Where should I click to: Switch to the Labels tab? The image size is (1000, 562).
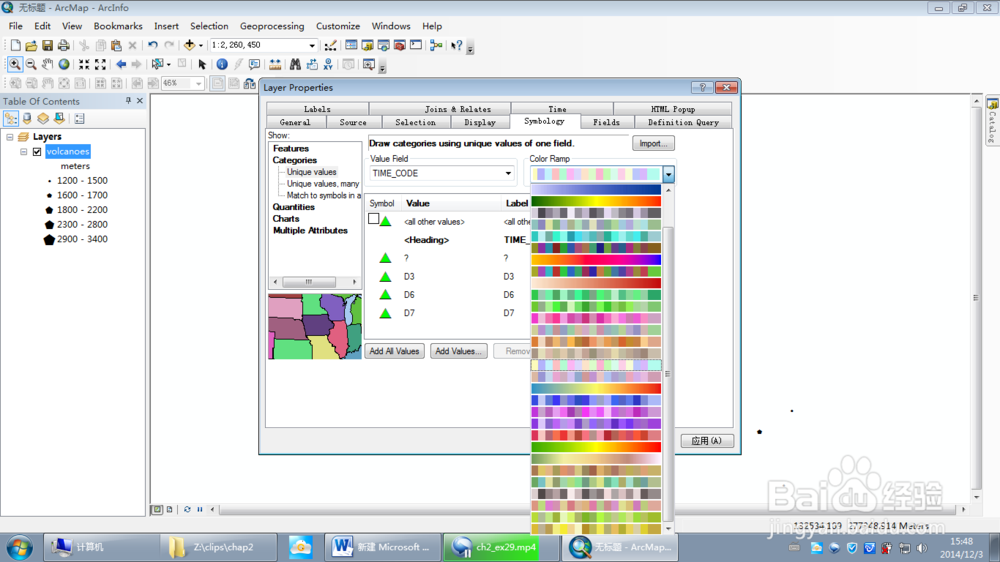(x=317, y=109)
